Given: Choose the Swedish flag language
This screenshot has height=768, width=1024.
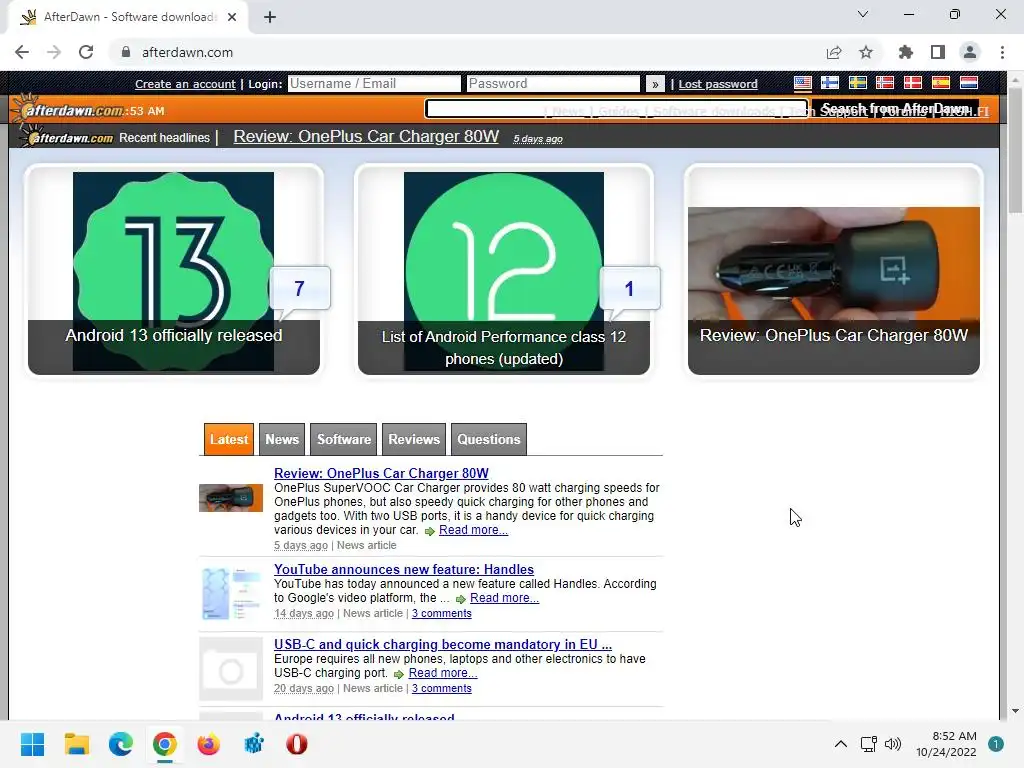Looking at the screenshot, I should 857,83.
